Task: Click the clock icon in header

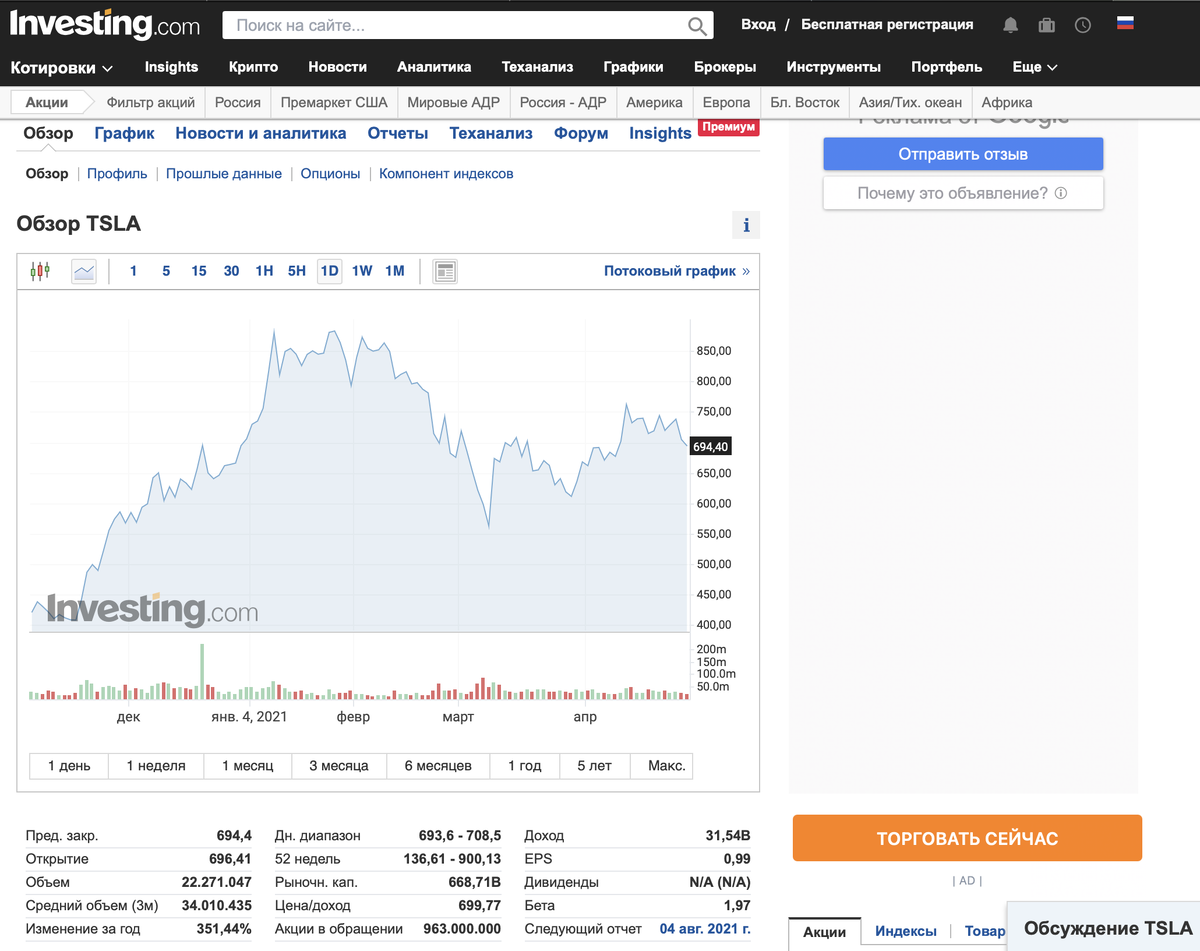Action: tap(1083, 25)
